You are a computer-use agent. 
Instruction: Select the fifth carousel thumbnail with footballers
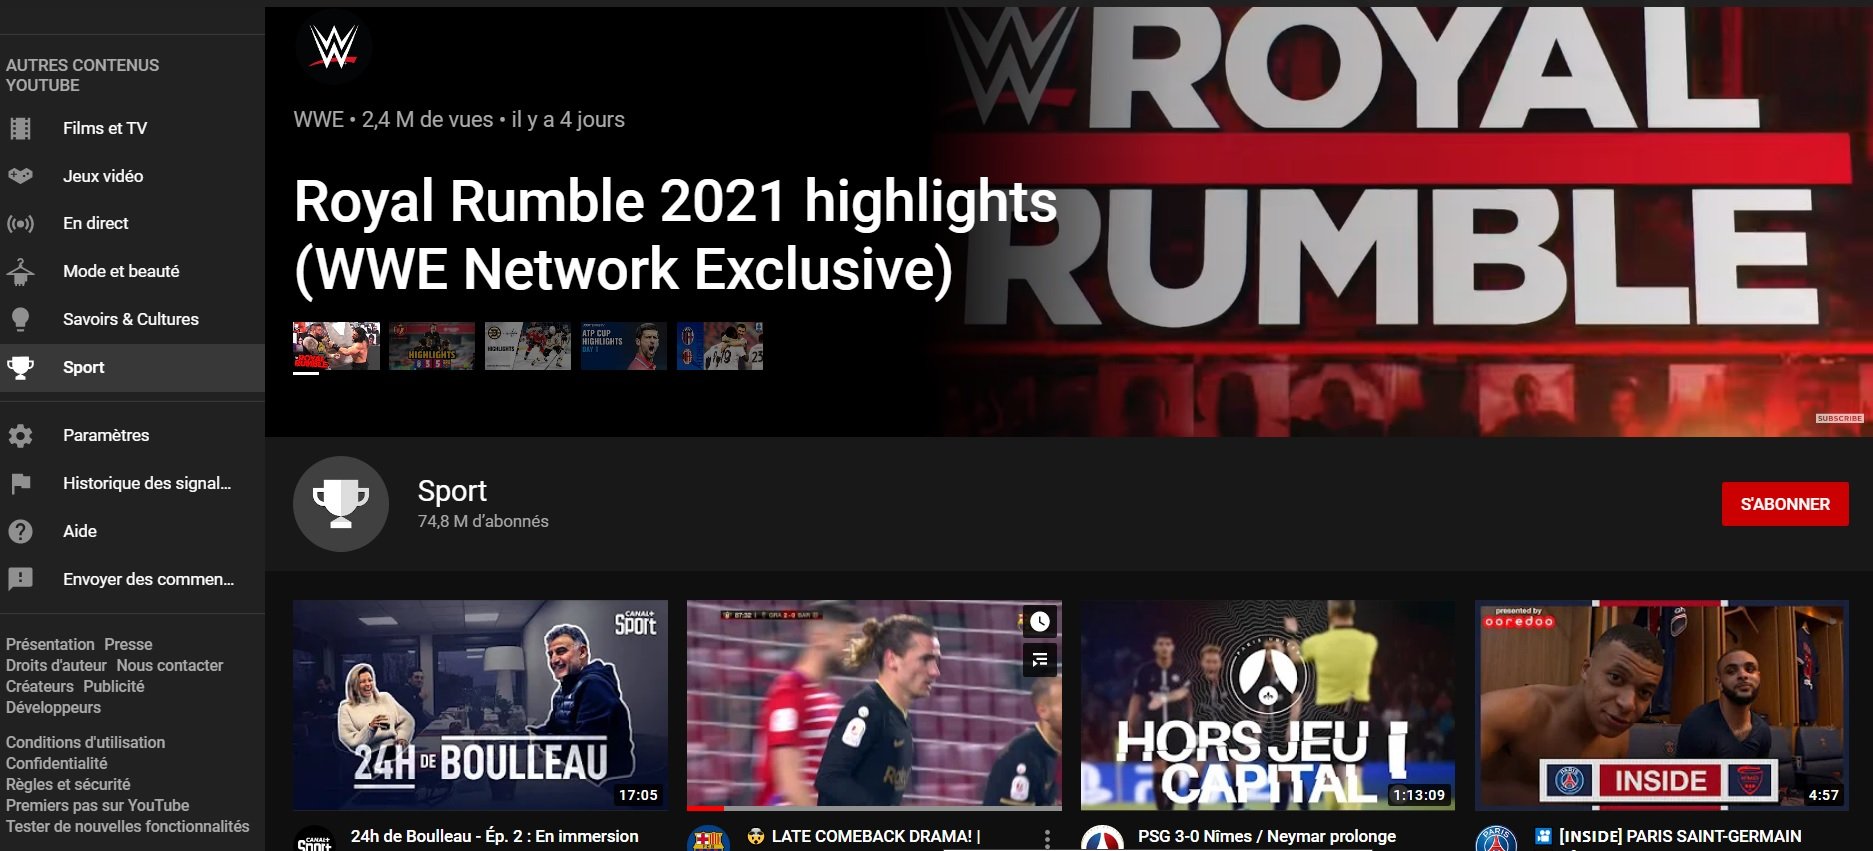[720, 346]
